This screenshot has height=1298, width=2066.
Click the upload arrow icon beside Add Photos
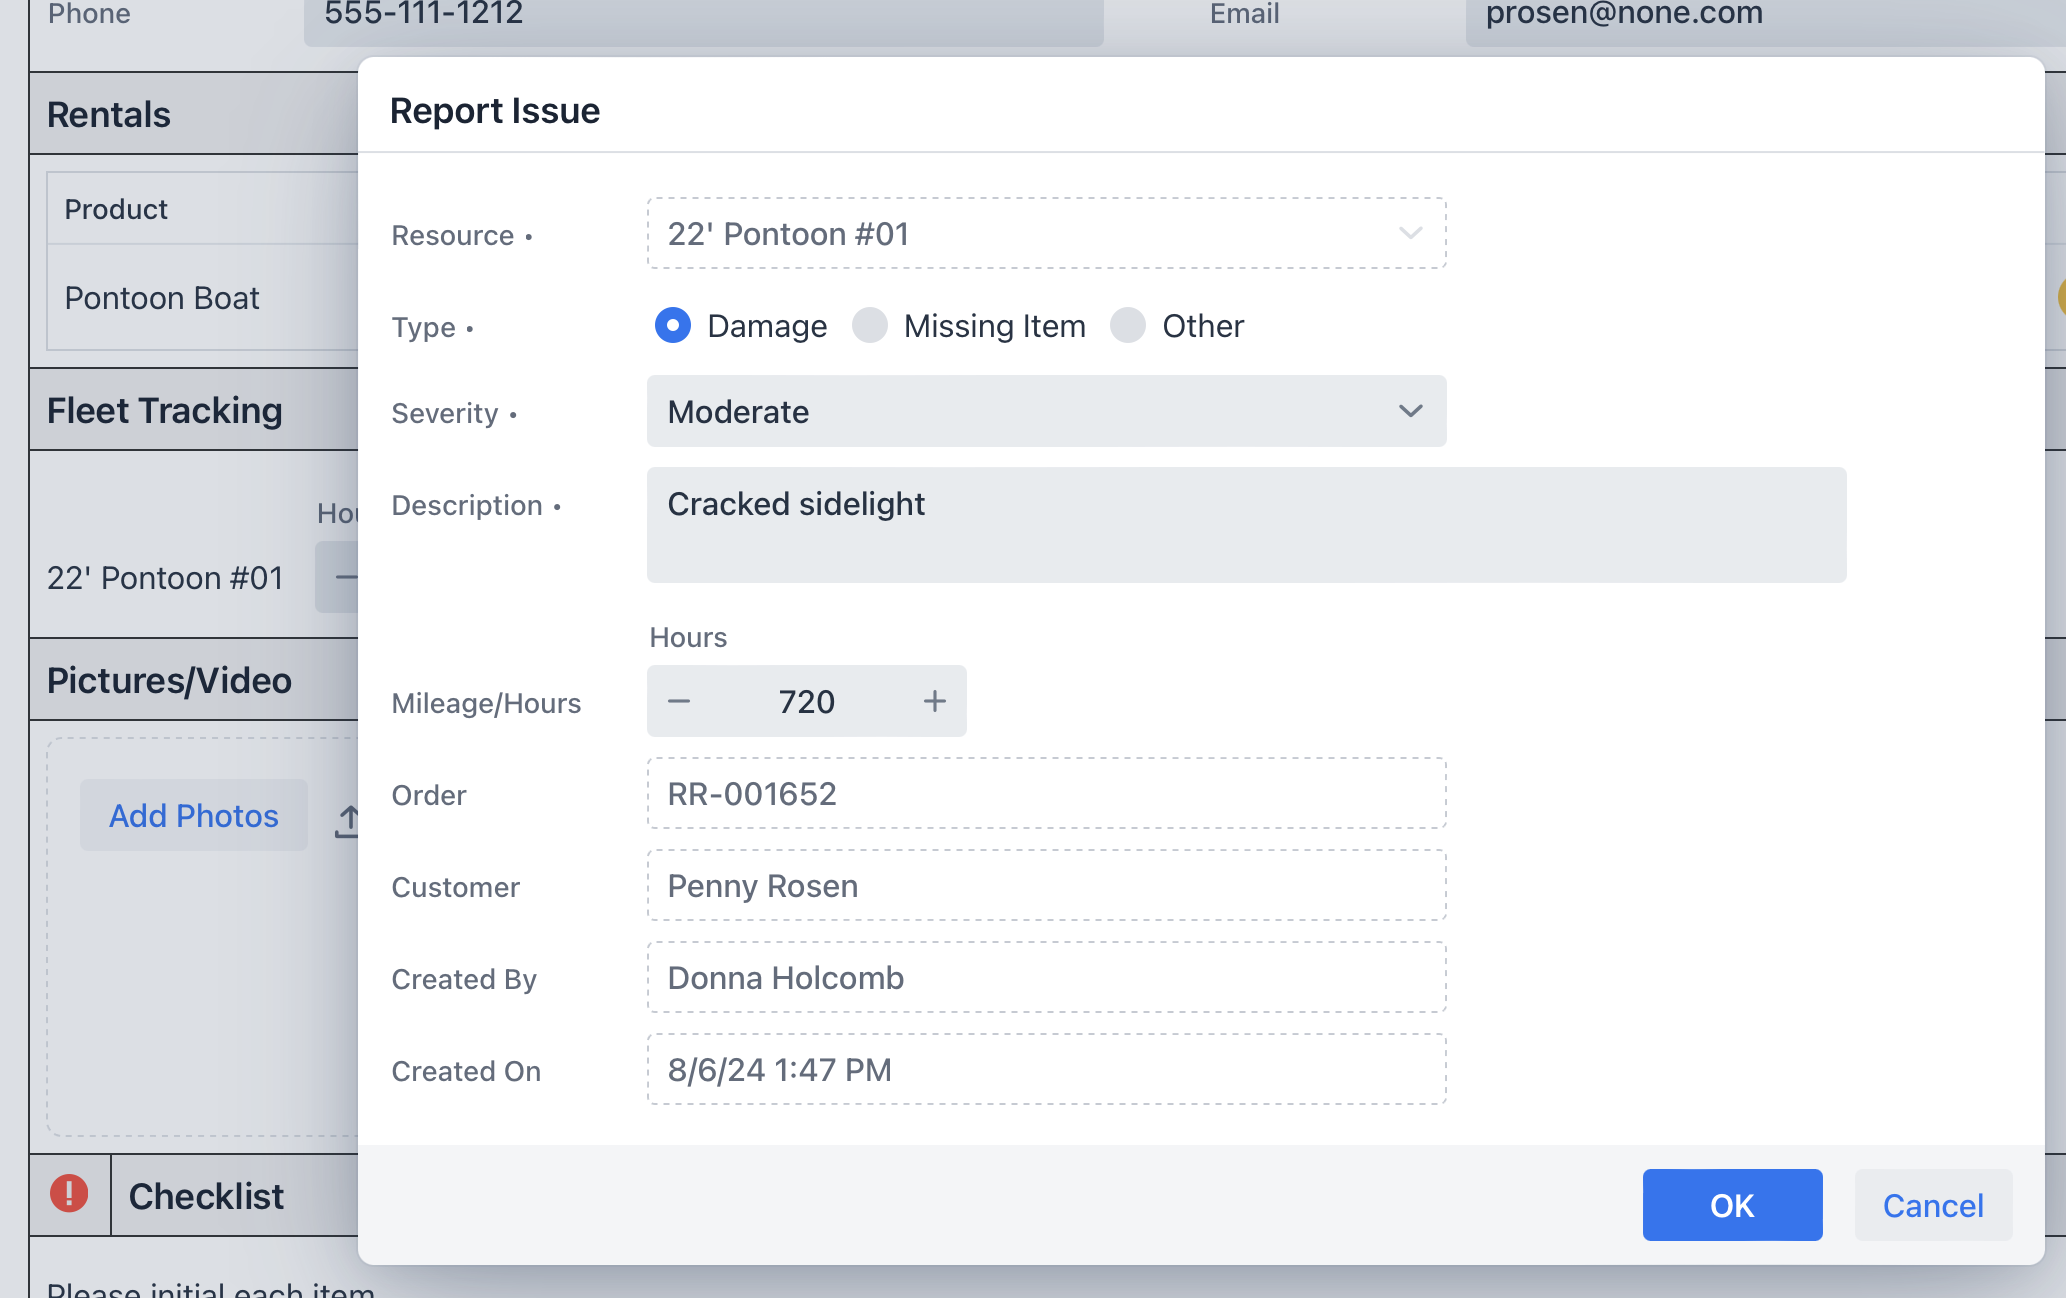(347, 821)
